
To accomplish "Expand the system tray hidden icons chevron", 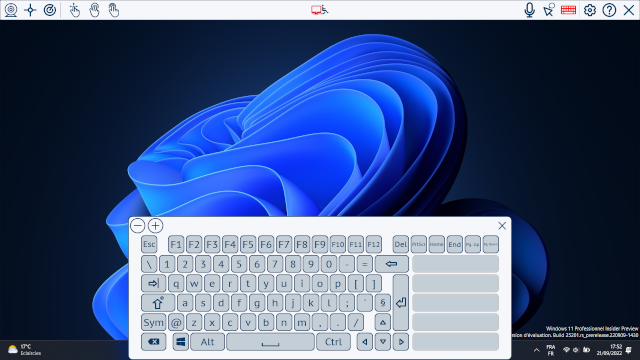I will pyautogui.click(x=536, y=350).
